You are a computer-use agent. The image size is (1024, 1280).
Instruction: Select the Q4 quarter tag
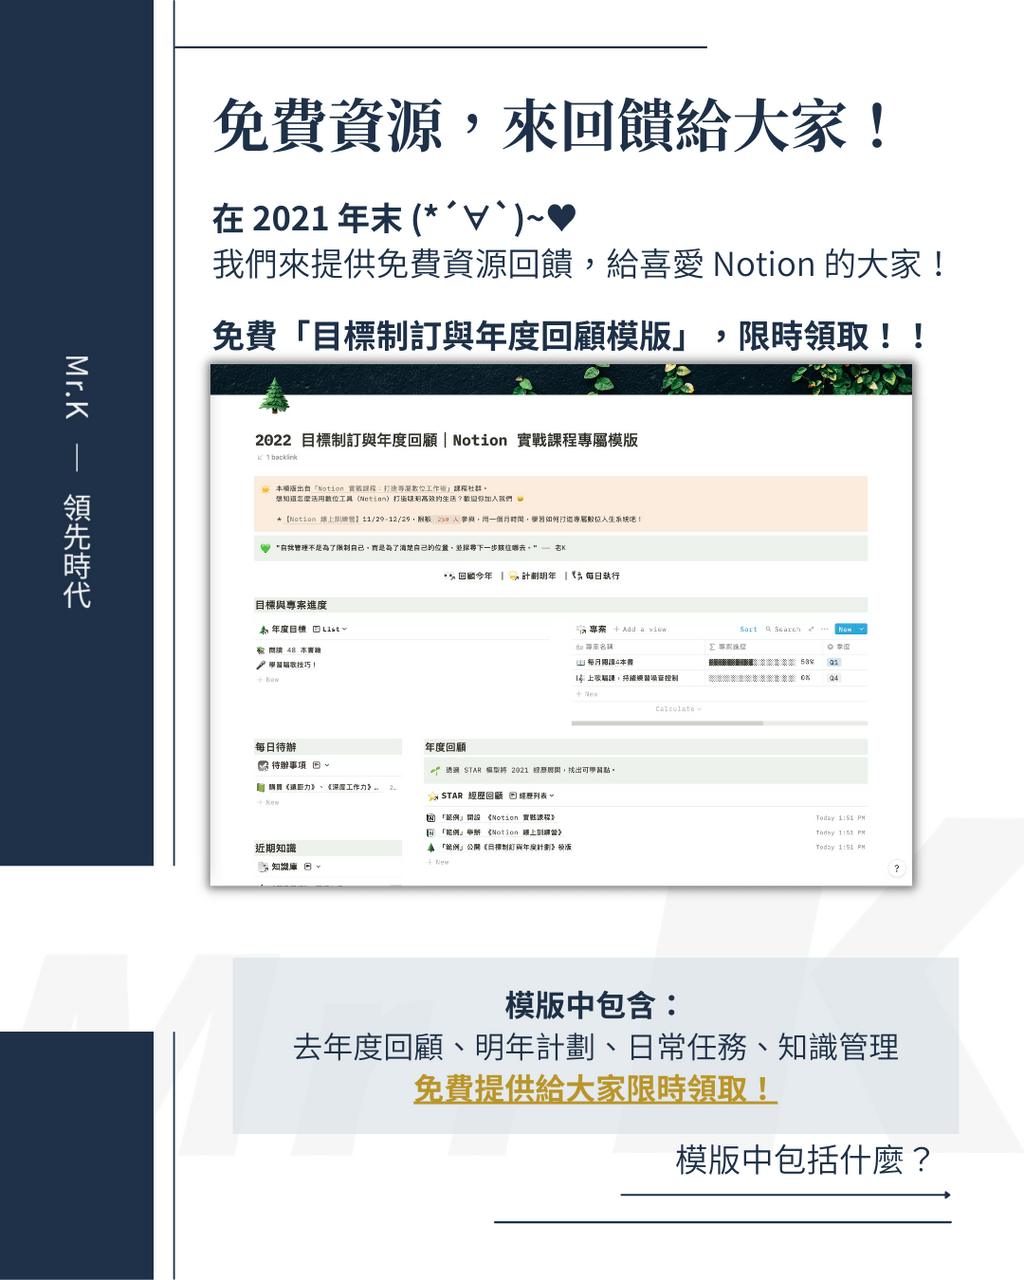[x=834, y=678]
